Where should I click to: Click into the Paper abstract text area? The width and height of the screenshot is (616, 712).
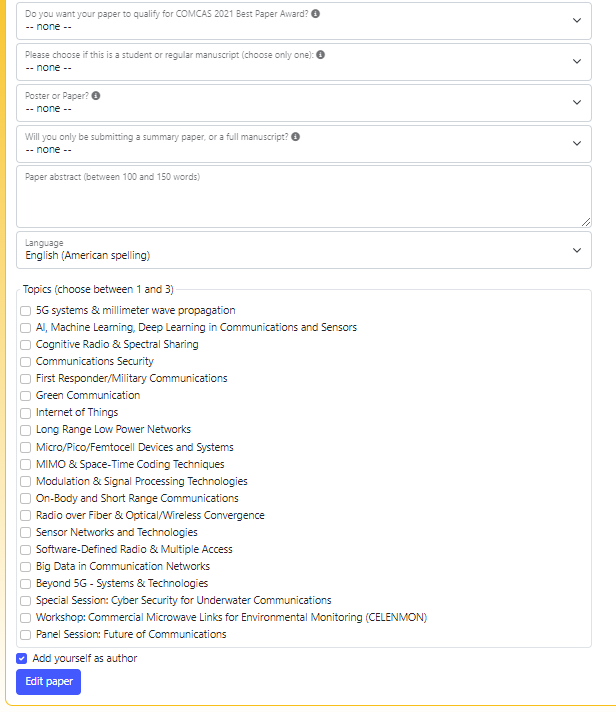(304, 197)
